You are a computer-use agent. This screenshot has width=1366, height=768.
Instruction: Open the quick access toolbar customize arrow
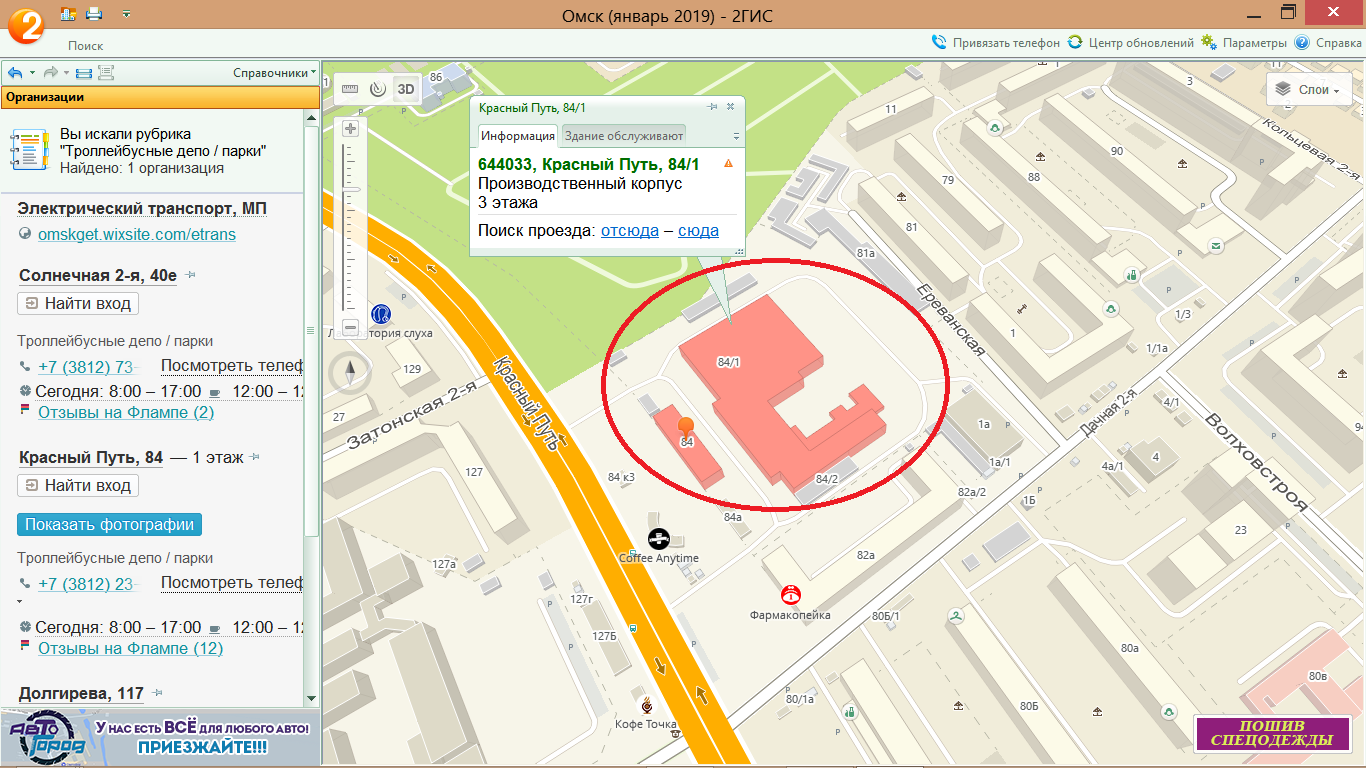click(126, 14)
